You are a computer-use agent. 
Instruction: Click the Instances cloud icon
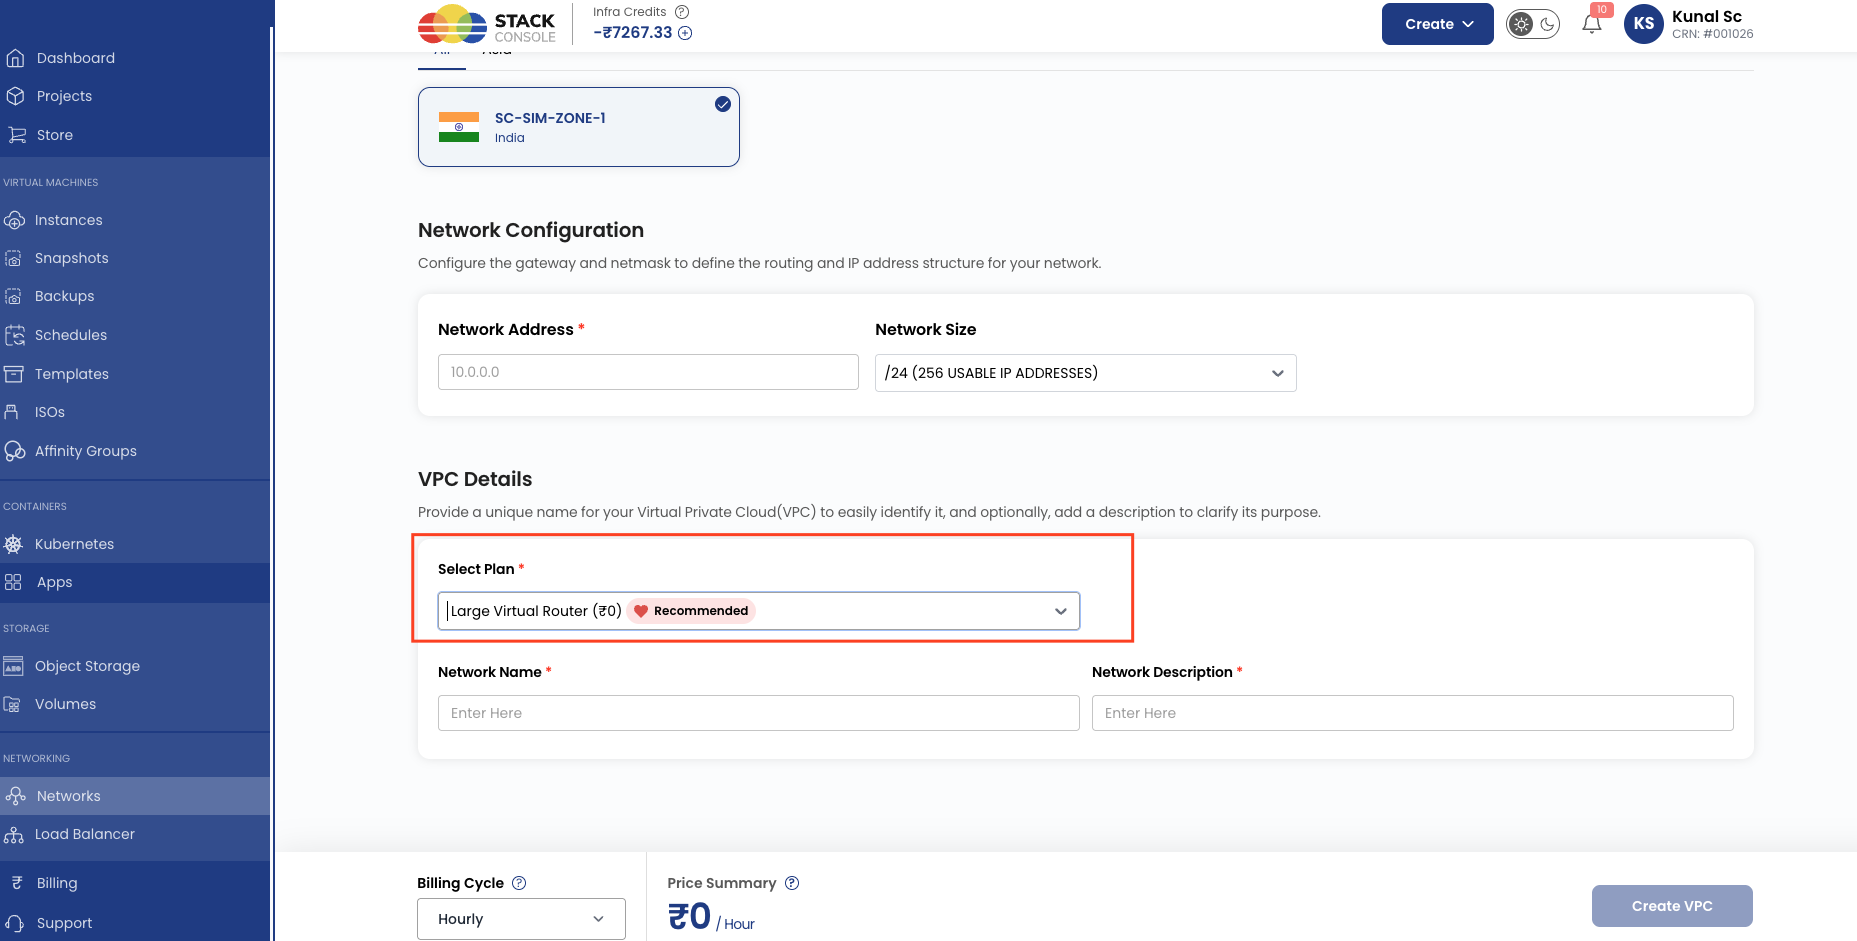coord(14,220)
